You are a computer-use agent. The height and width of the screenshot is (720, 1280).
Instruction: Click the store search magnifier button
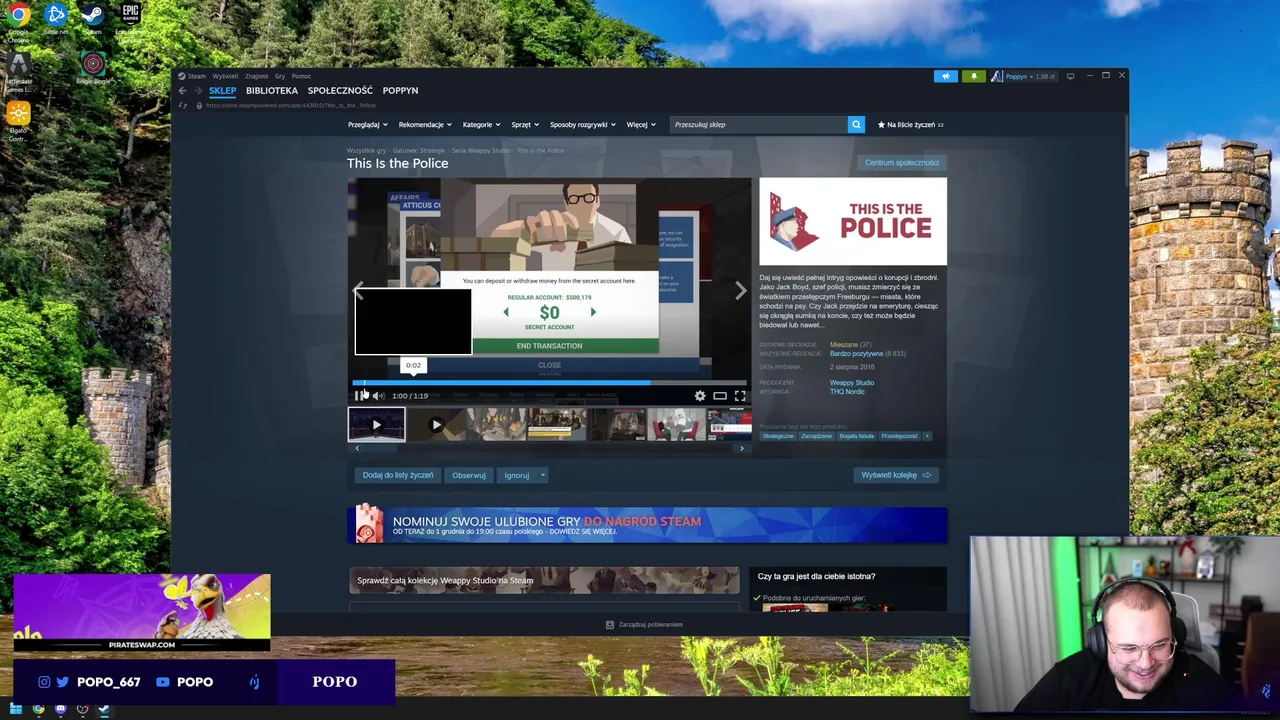coord(856,124)
